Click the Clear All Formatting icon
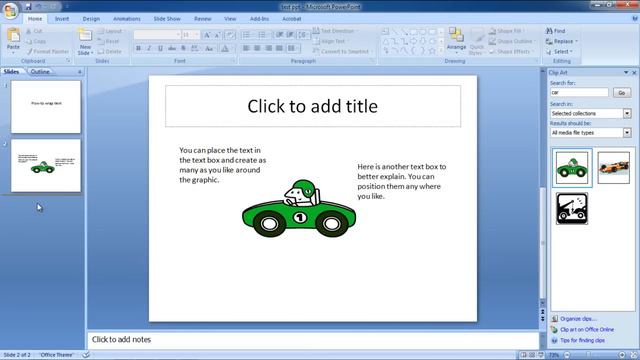Viewport: 640px width, 360px height. tap(230, 35)
